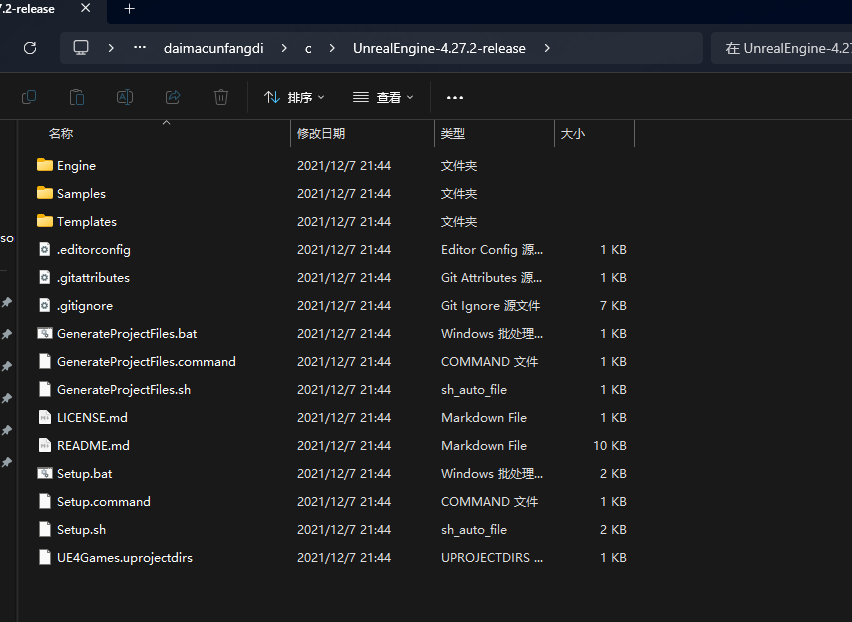Screen dimensions: 852x622
Task: Navigate to folder c in breadcrumb
Action: pyautogui.click(x=308, y=48)
